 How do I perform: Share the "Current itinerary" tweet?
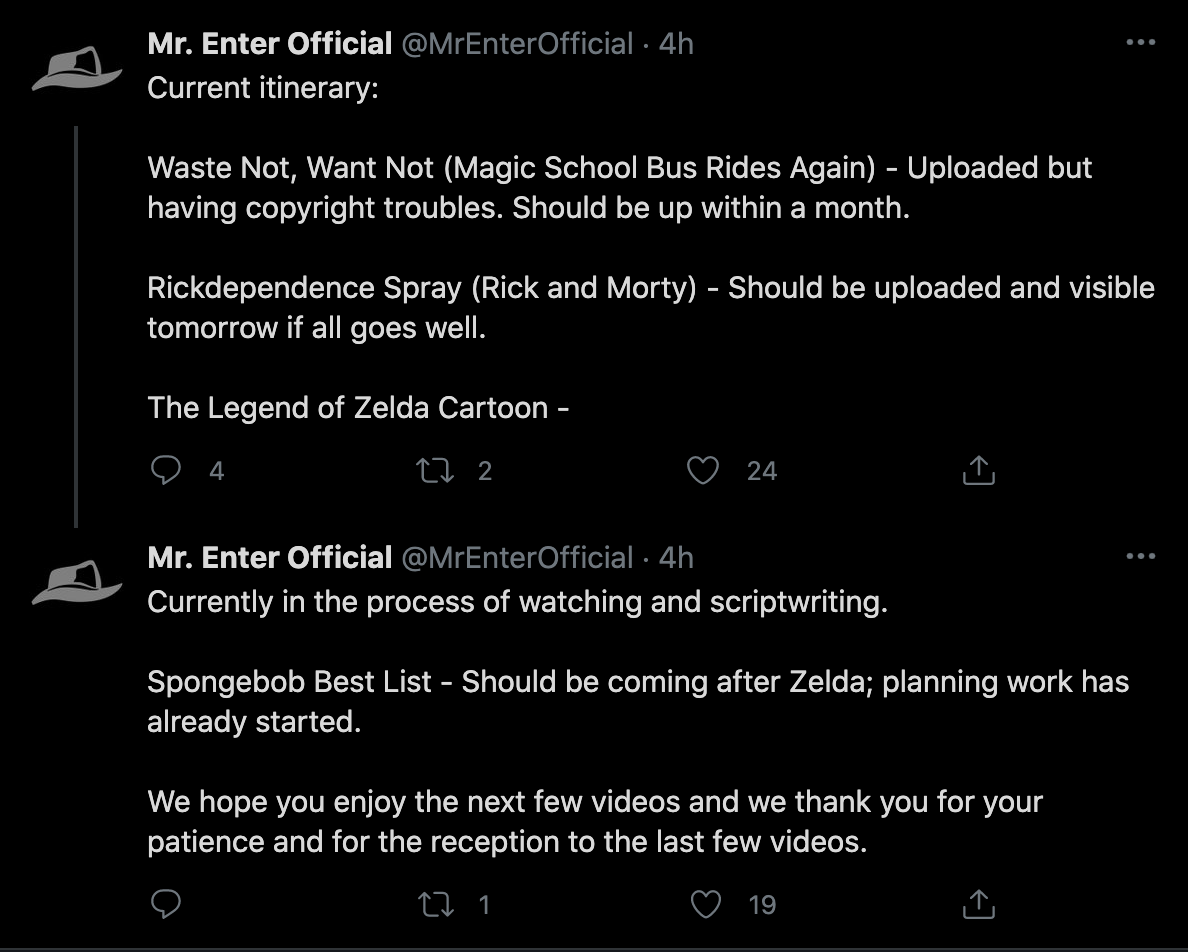click(978, 470)
